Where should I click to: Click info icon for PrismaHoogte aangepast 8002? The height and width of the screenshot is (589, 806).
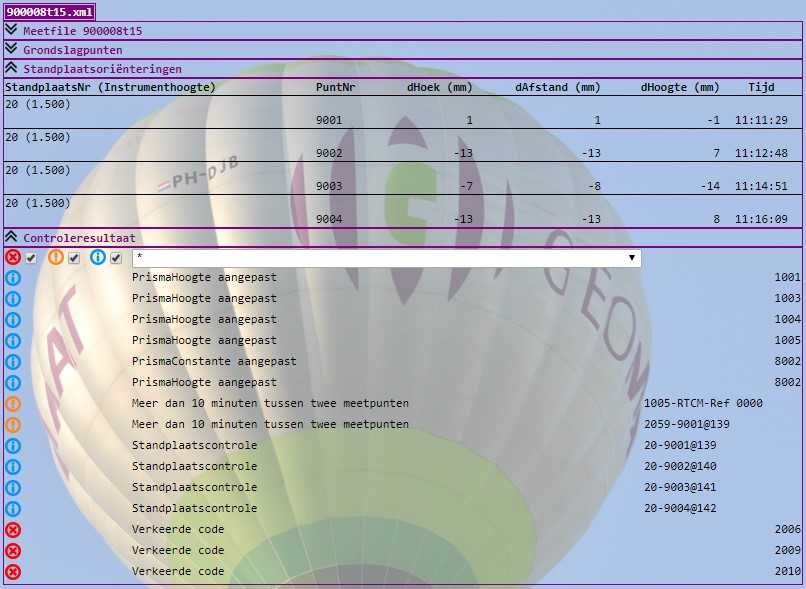pos(13,383)
